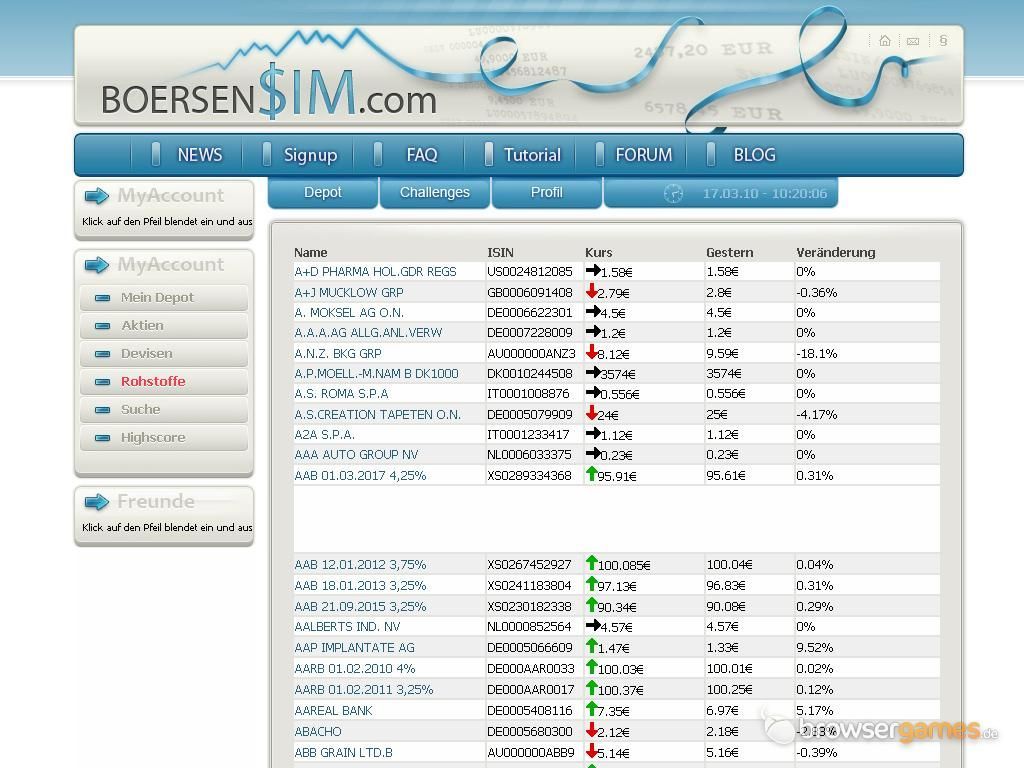1024x768 pixels.
Task: Click ISIN DE0005408116
Action: click(x=530, y=711)
